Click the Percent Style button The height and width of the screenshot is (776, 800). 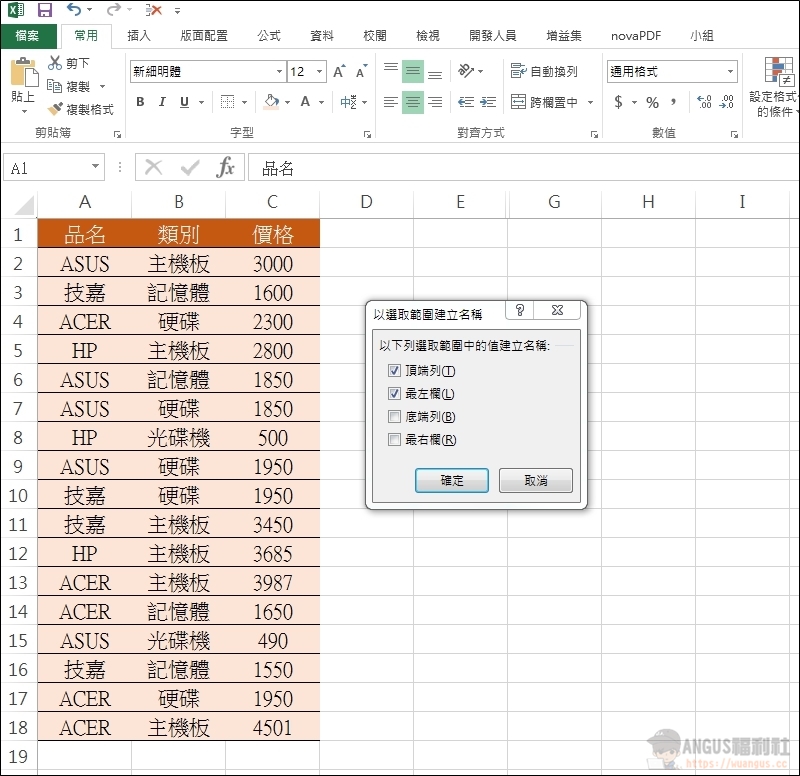[652, 102]
